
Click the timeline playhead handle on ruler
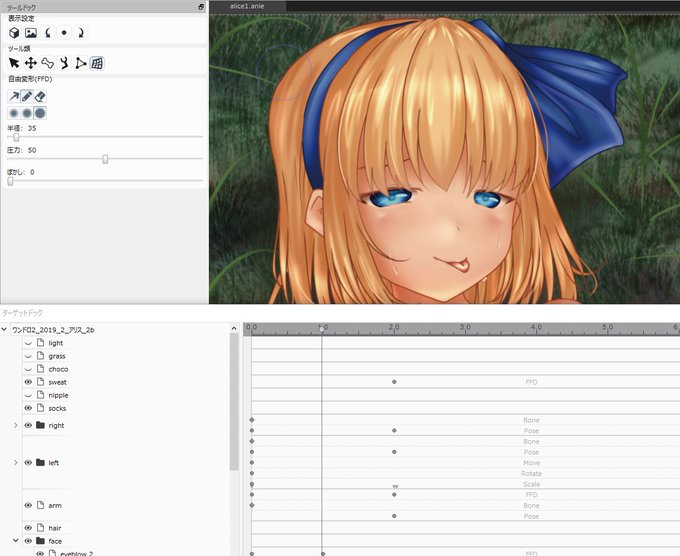[x=321, y=329]
